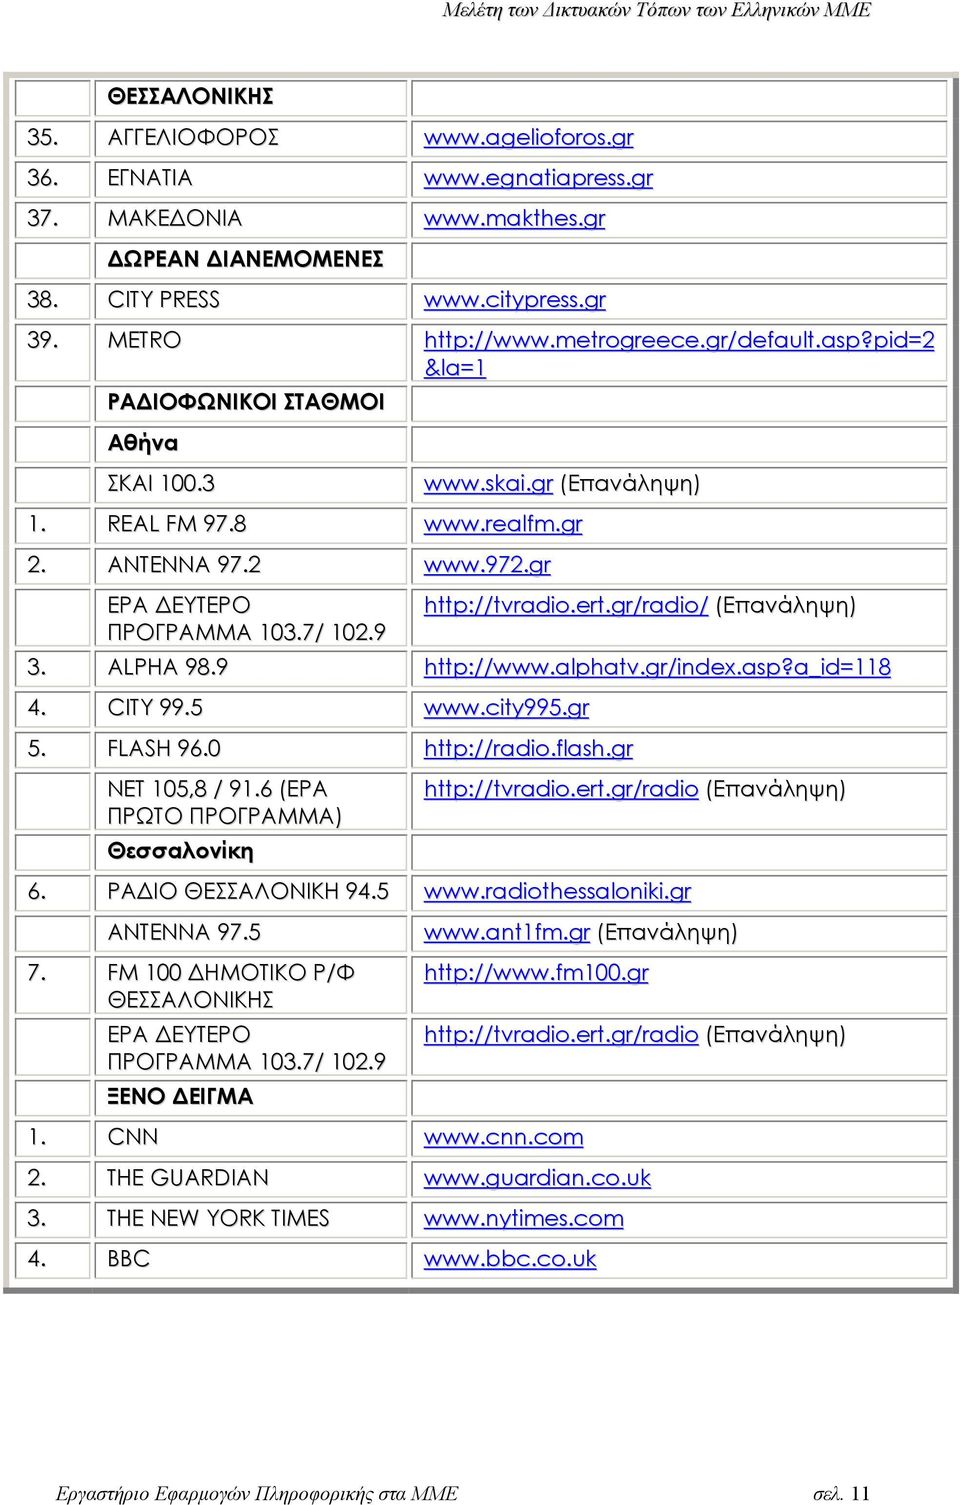Screen dimensions: 960x1505
Task: Open tvradio.ert.gr/radio/ link with trailing slash
Action: point(566,606)
